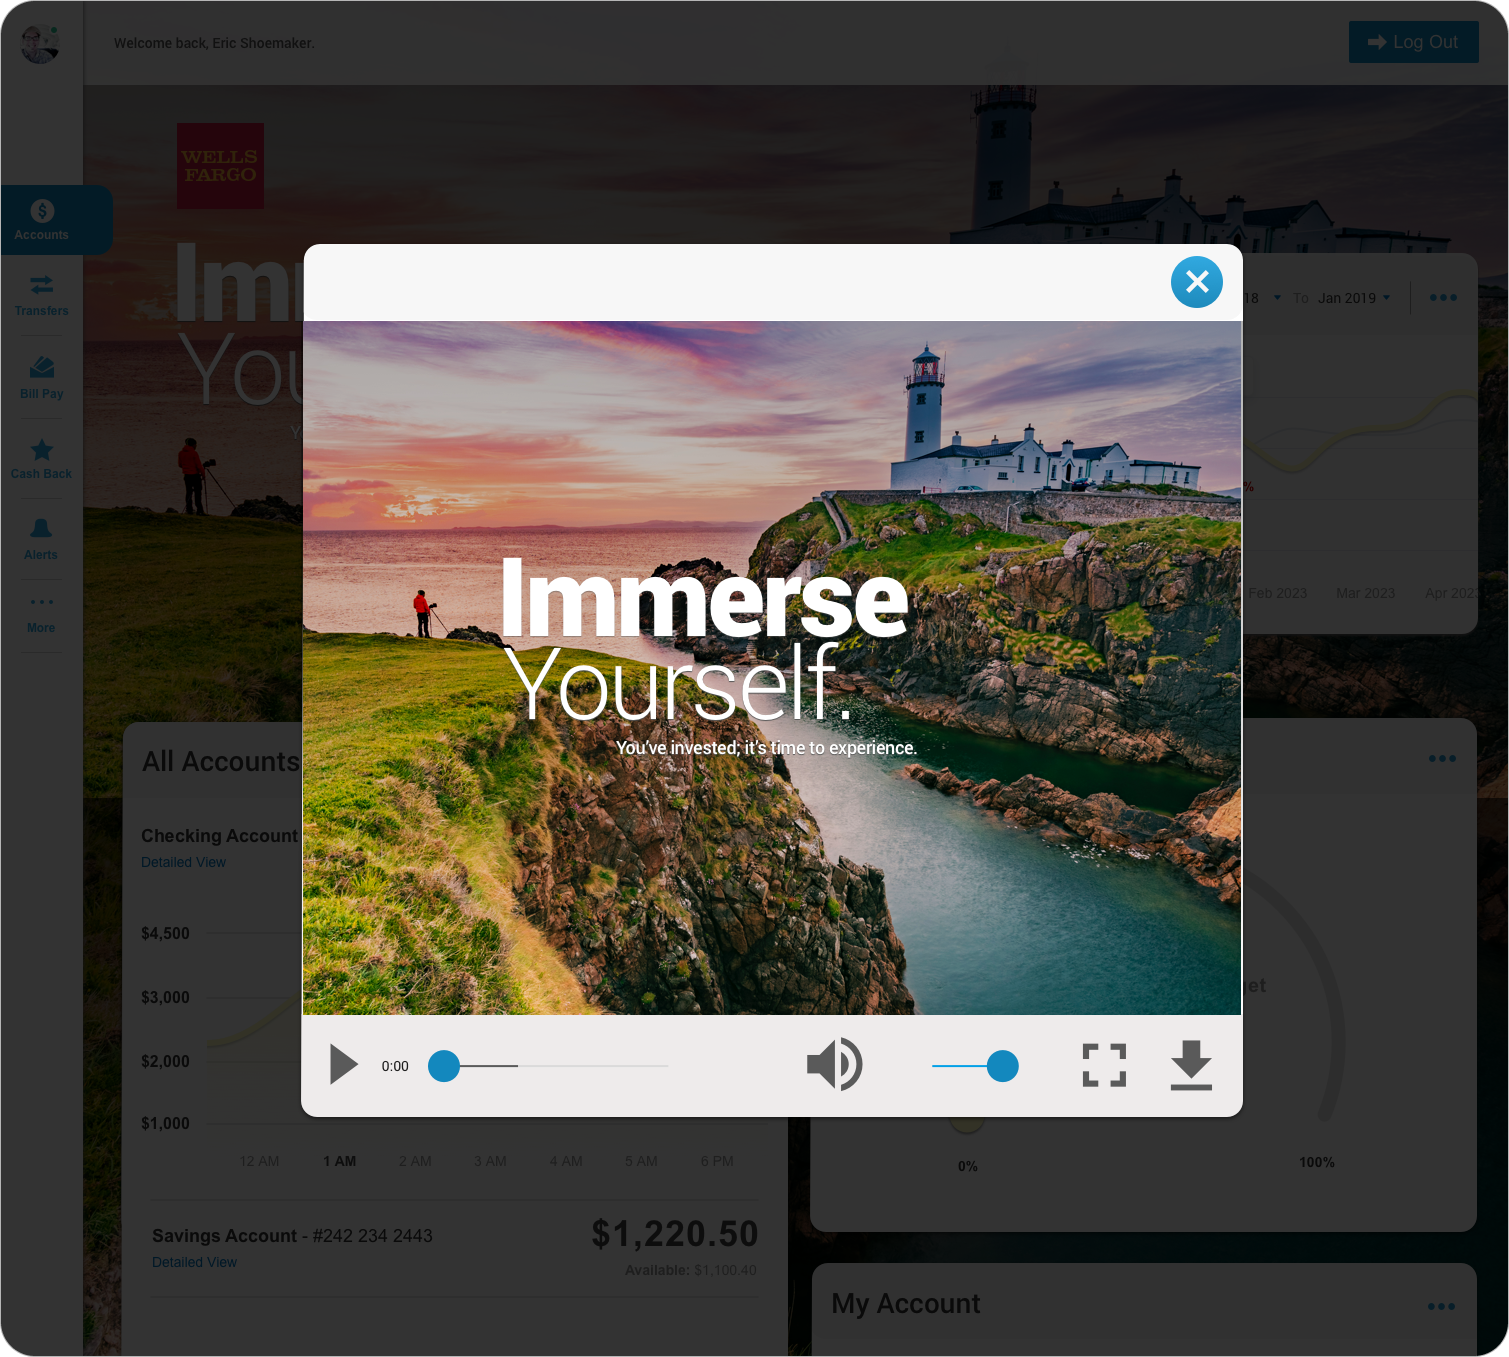This screenshot has height=1357, width=1509.
Task: Click the Wells Fargo logo
Action: 221,166
